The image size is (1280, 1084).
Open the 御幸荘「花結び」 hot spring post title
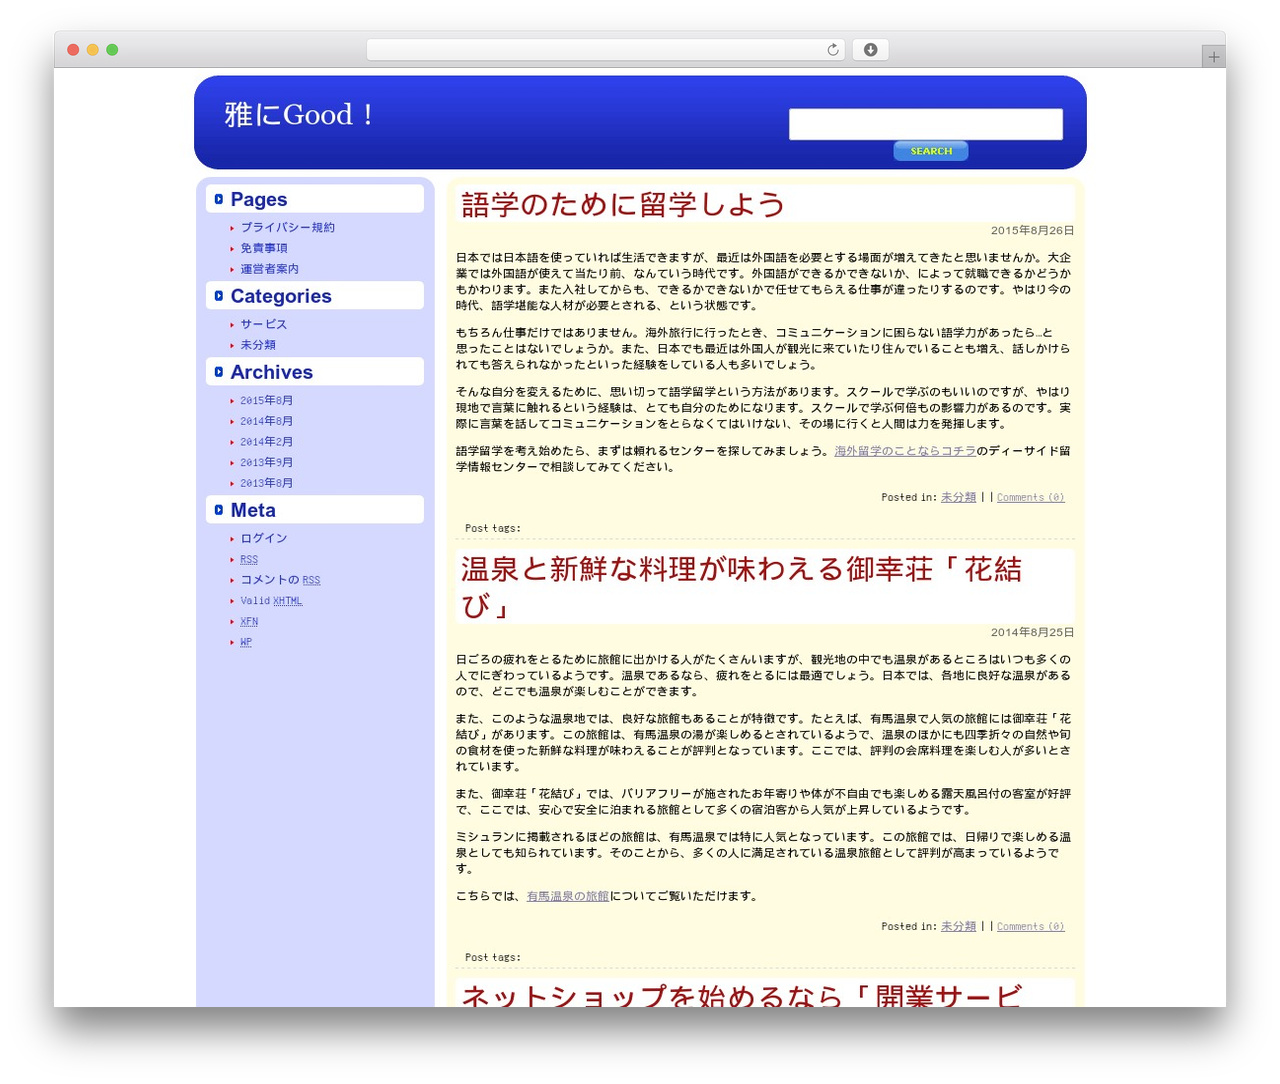[x=741, y=587]
